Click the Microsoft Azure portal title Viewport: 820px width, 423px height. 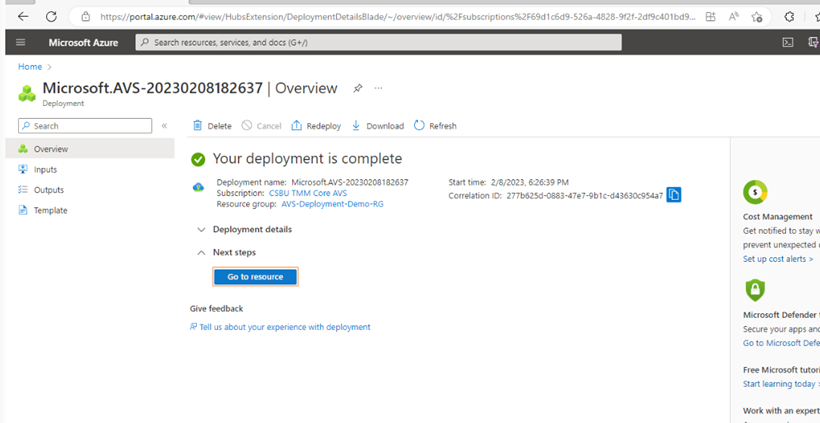83,42
